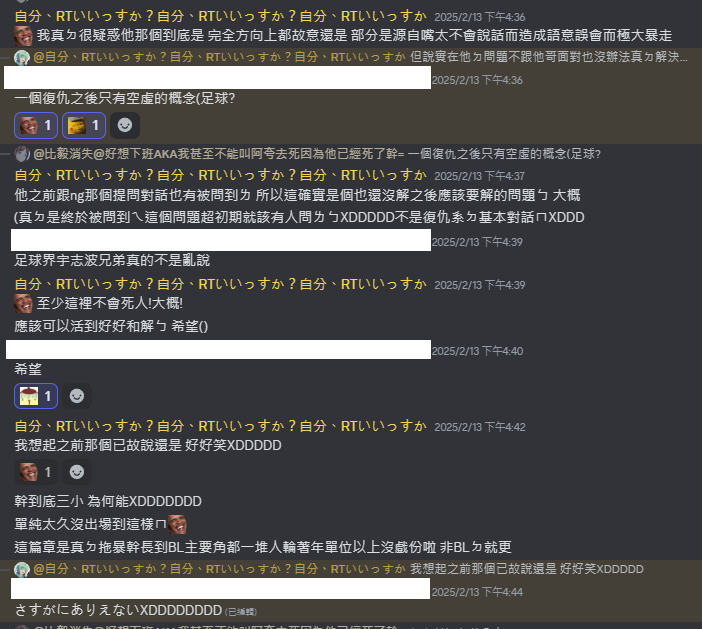This screenshot has width=702, height=629.
Task: Add a reaction to the 足球 message
Action: click(x=125, y=125)
